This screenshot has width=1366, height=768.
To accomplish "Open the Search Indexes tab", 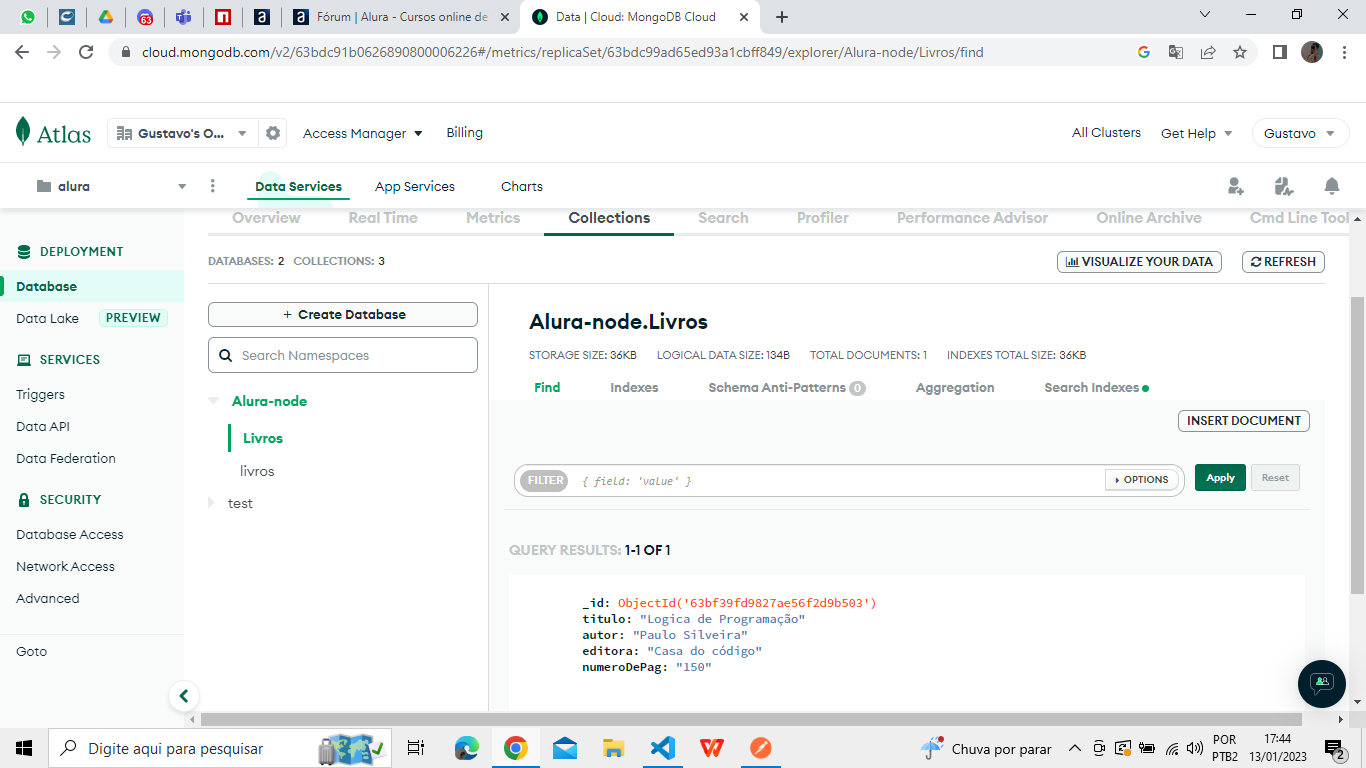I will (x=1096, y=387).
